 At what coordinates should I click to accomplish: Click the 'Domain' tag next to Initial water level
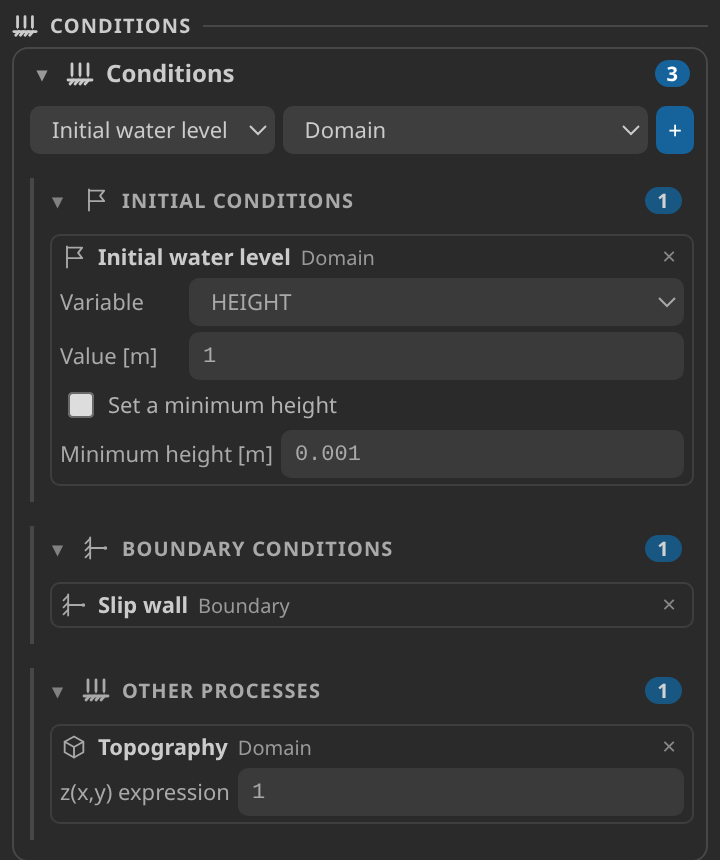pos(338,258)
